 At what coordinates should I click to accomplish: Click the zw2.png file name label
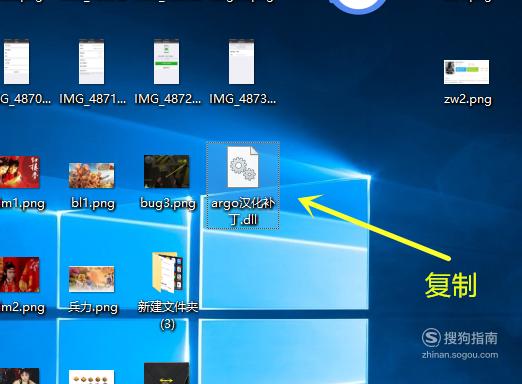468,100
